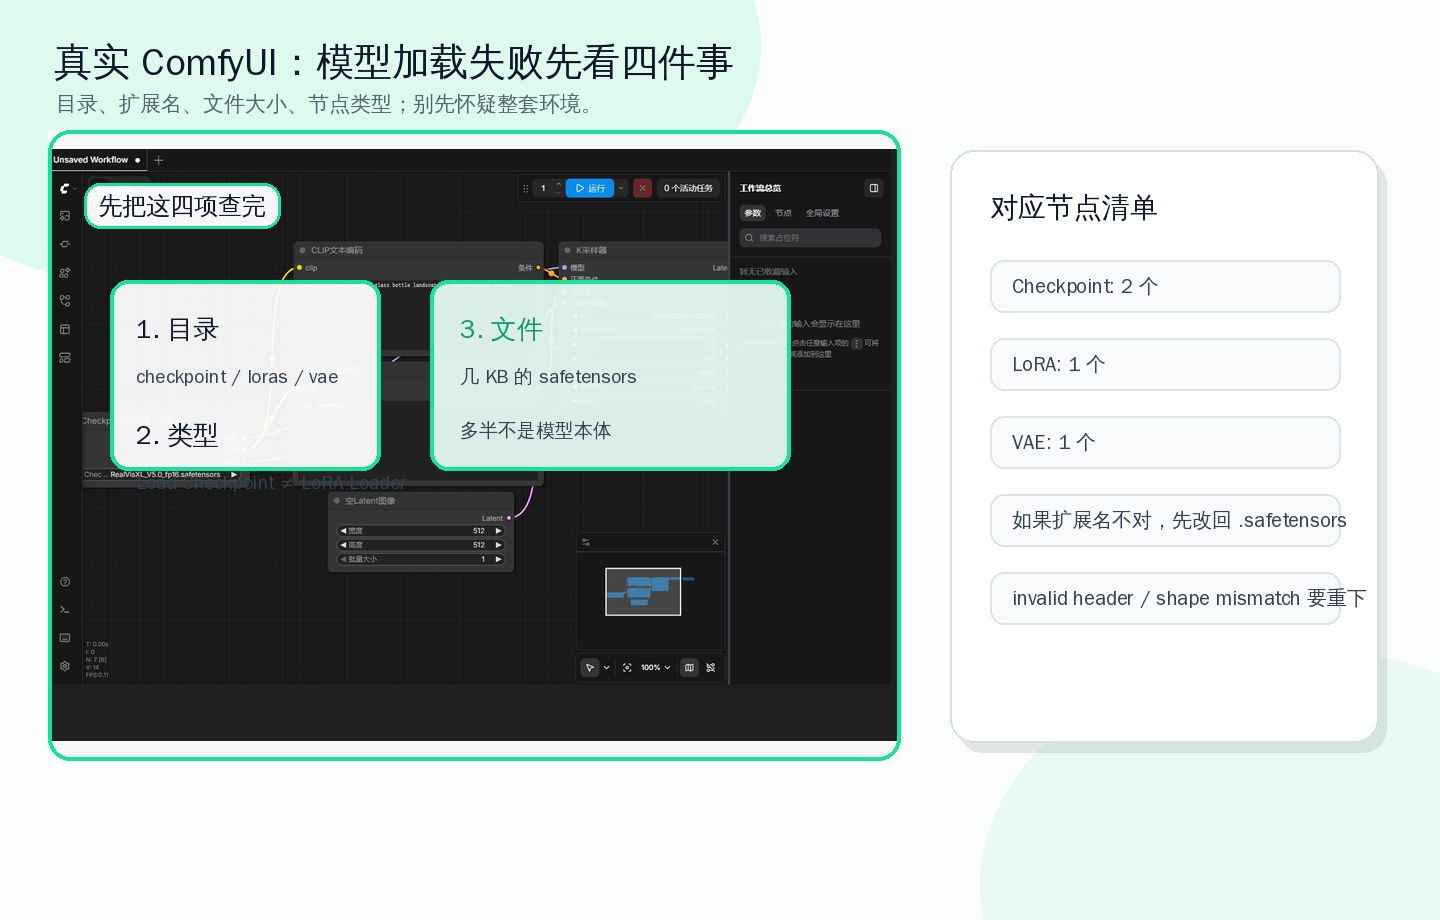
Task: Open the layout templates sidebar icon
Action: 65,329
